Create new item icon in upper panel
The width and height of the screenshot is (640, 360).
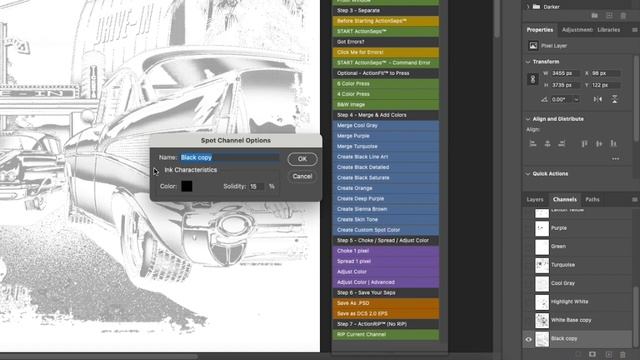click(x=609, y=16)
